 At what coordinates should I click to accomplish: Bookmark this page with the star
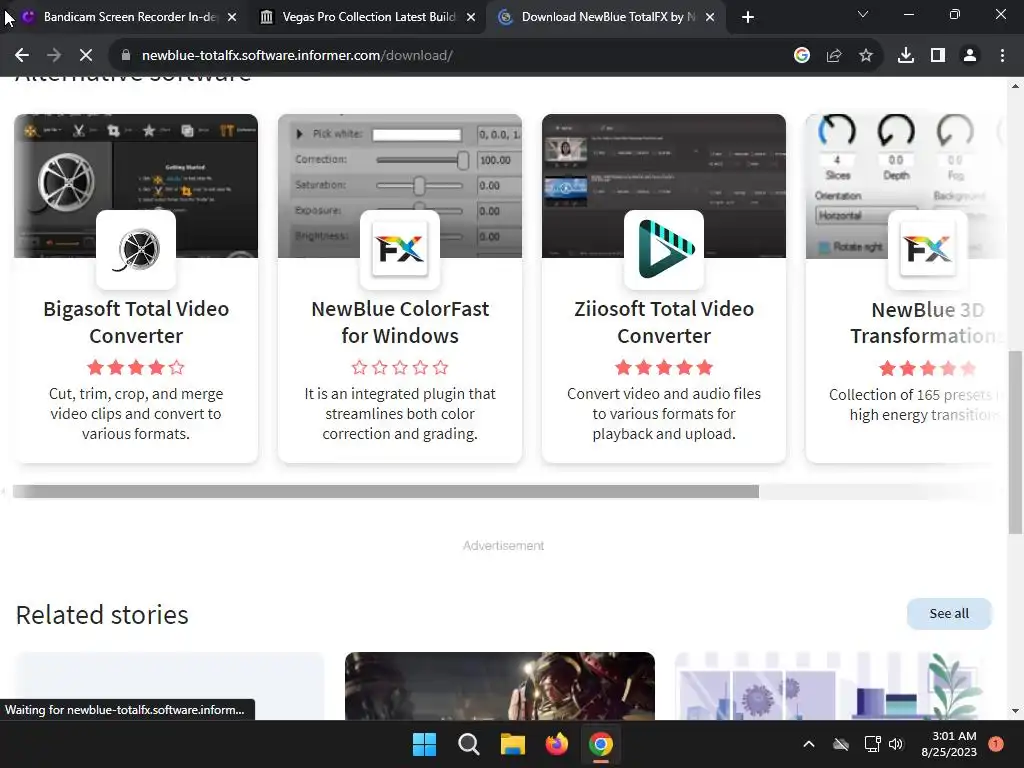click(866, 56)
